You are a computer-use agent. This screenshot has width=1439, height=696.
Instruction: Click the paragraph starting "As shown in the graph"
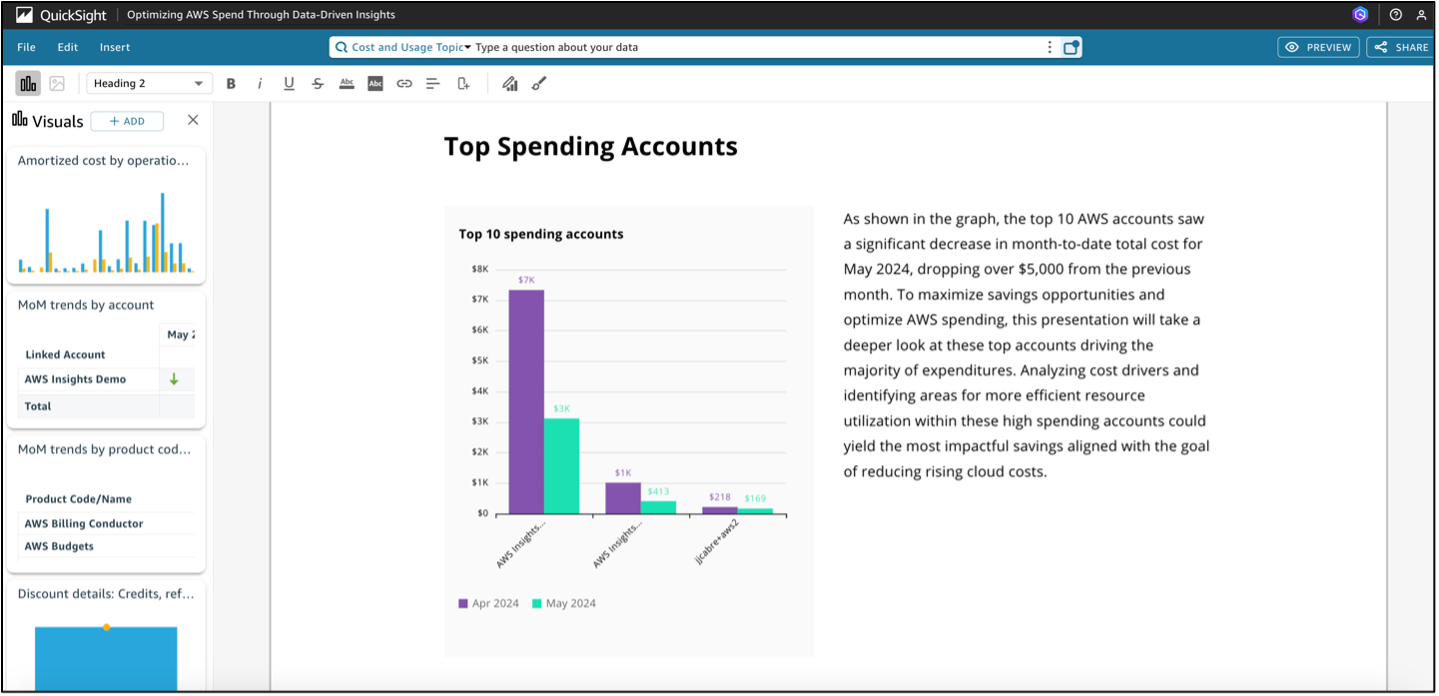pos(1026,345)
